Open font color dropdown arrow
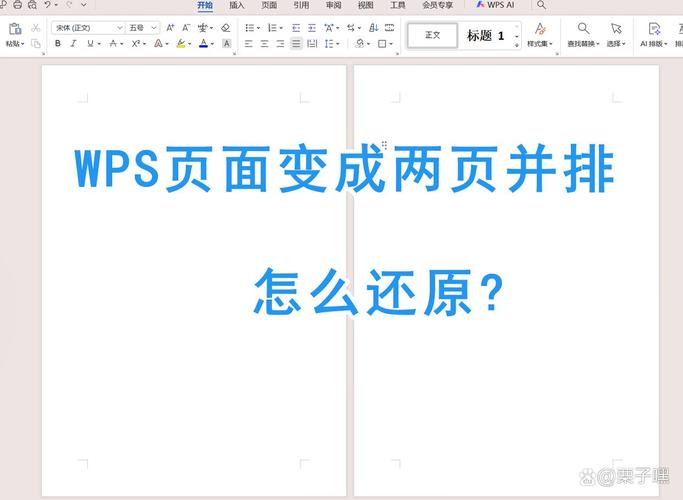 click(x=212, y=44)
